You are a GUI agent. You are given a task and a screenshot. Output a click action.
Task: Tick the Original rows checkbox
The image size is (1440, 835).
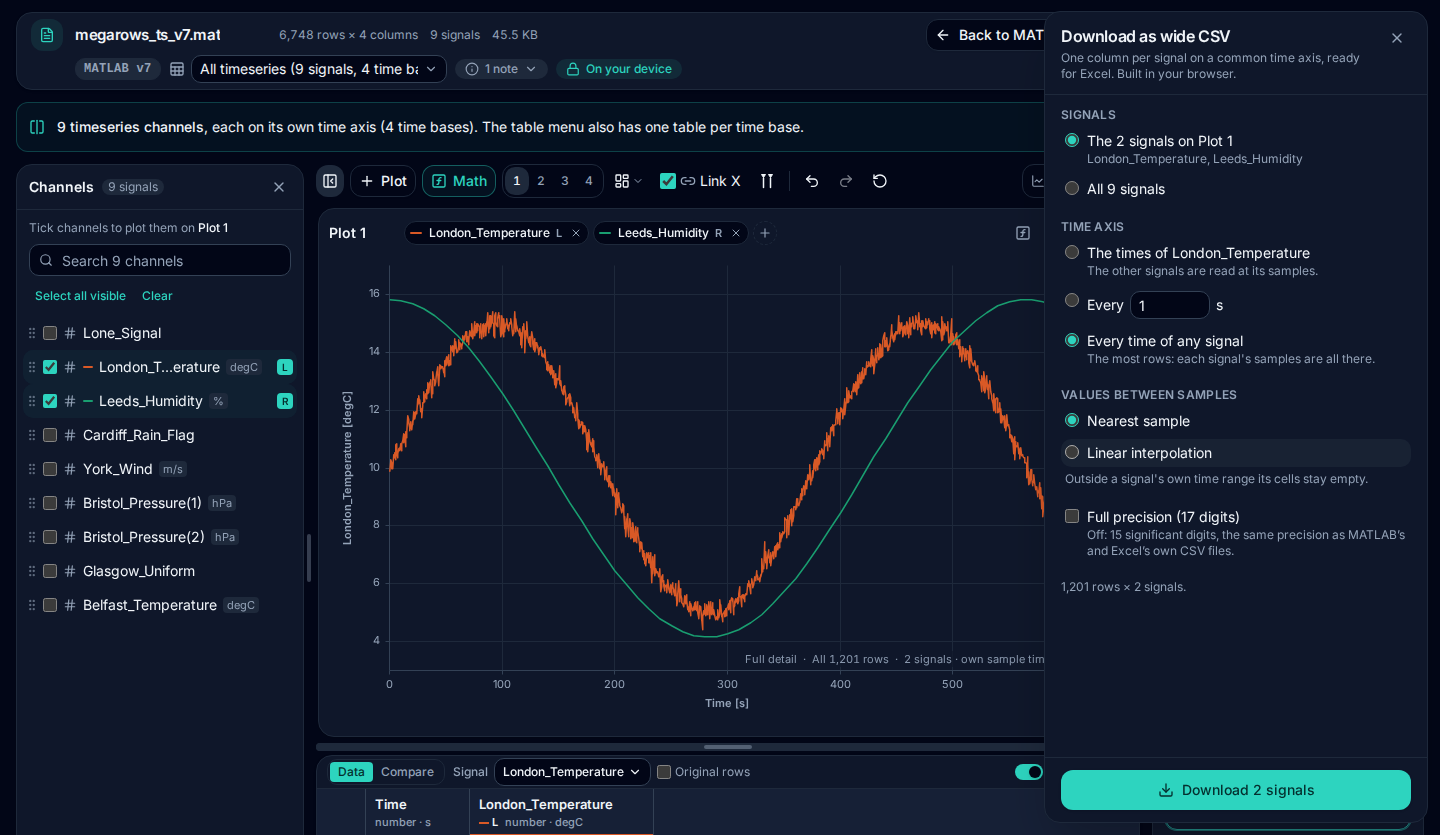pyautogui.click(x=664, y=772)
